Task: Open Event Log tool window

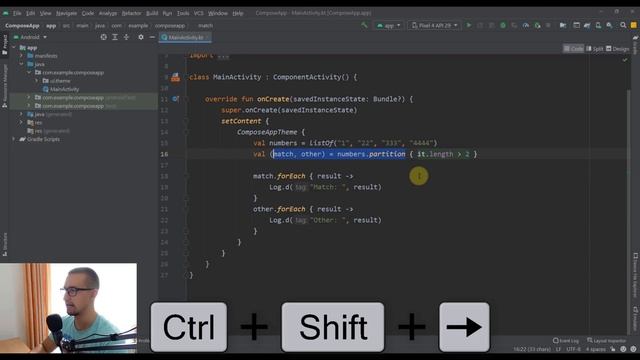Action: click(x=566, y=340)
